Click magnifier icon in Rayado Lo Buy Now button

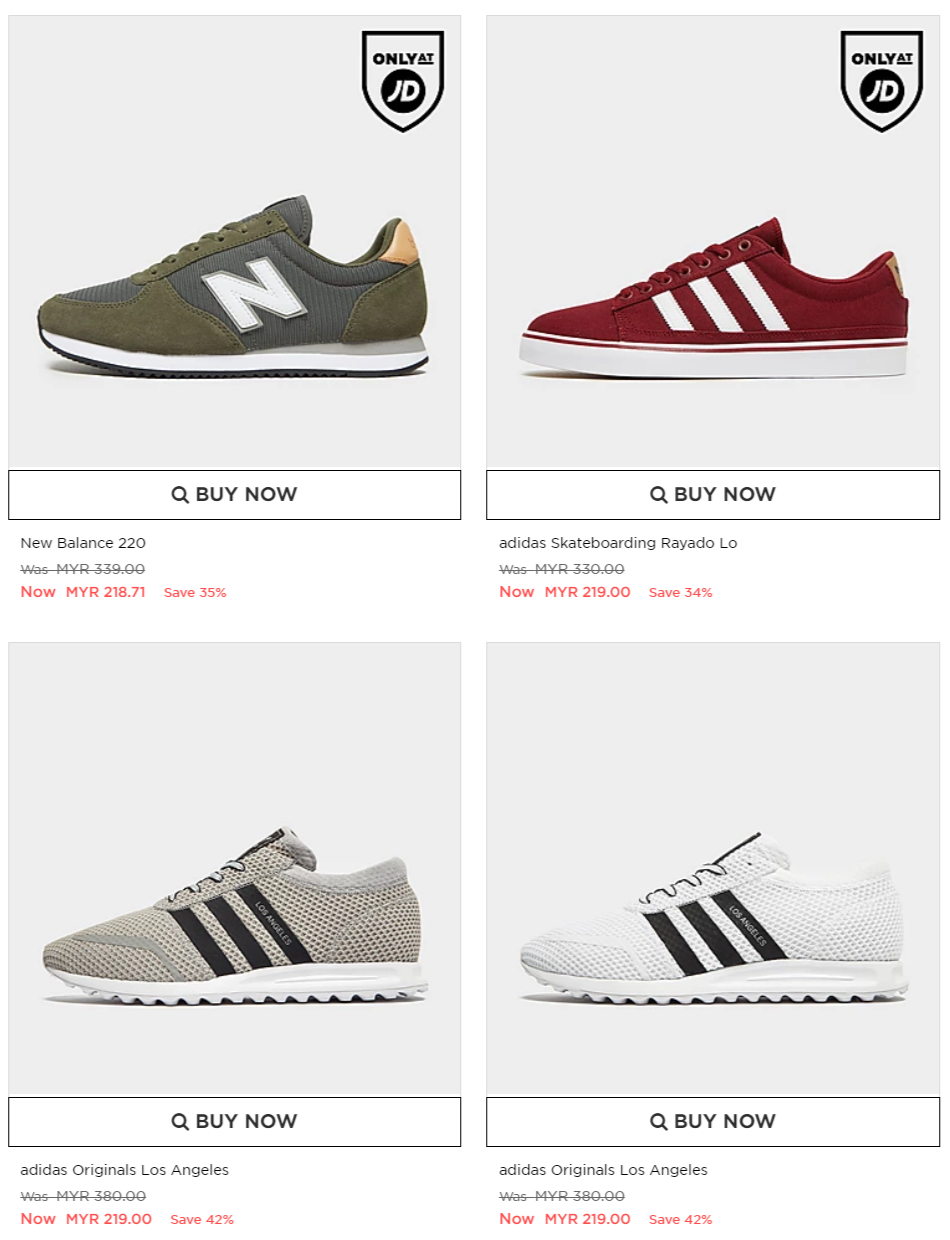(x=659, y=494)
